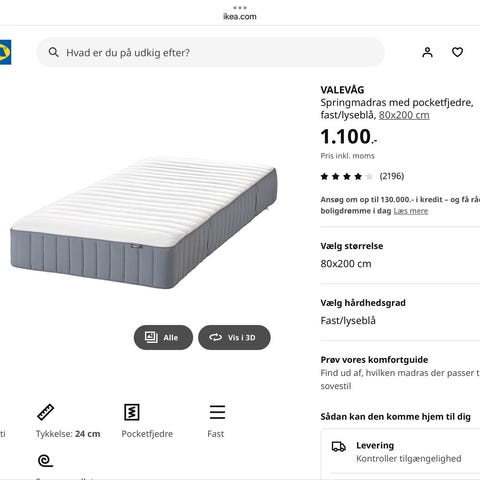The width and height of the screenshot is (480, 480).
Task: Click the VALEVÅG mattress product image
Action: tap(144, 223)
